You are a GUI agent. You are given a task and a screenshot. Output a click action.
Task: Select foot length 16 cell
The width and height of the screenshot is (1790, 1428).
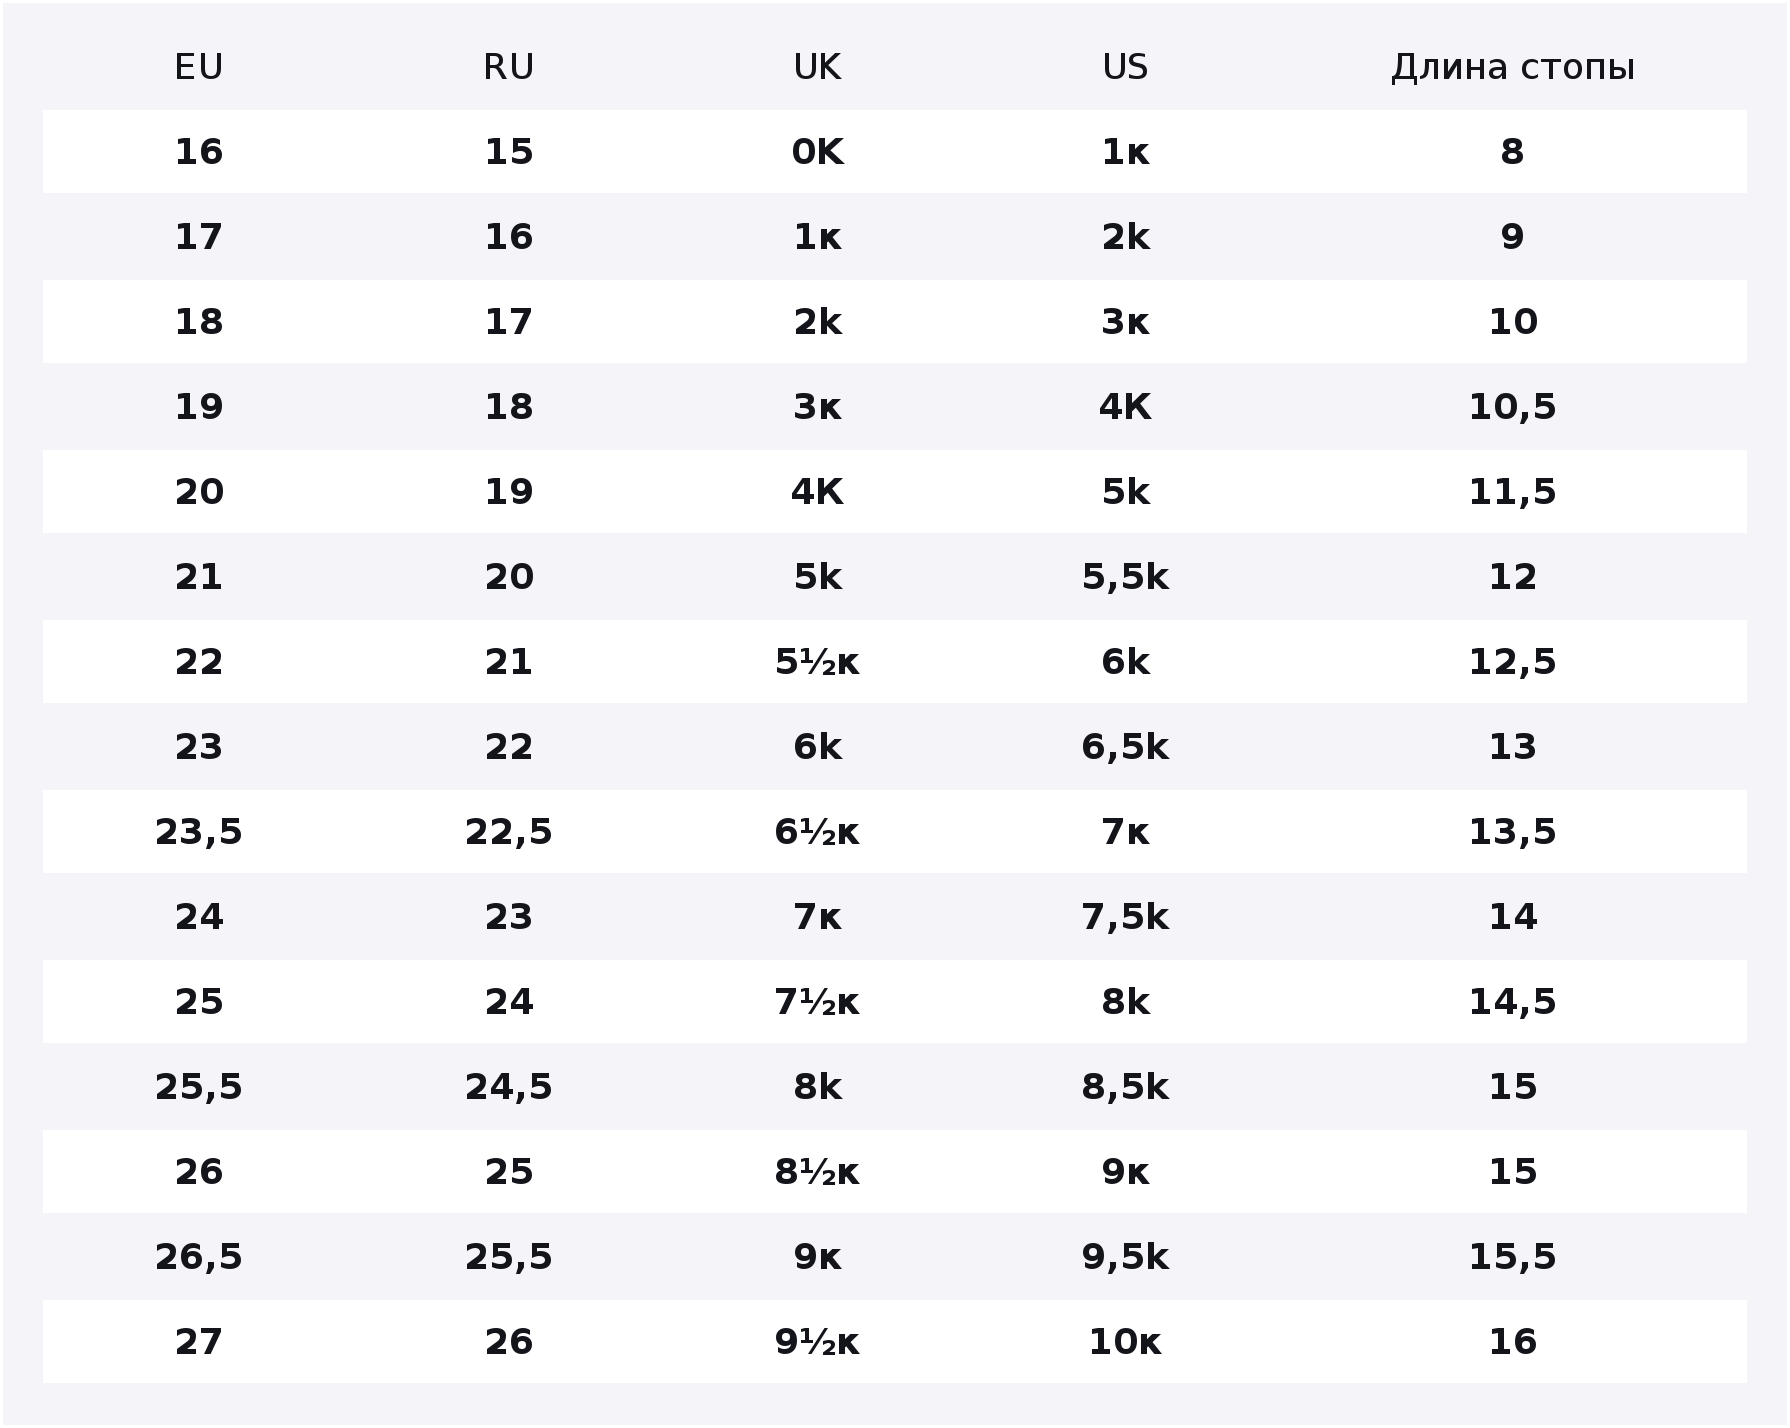1512,1342
